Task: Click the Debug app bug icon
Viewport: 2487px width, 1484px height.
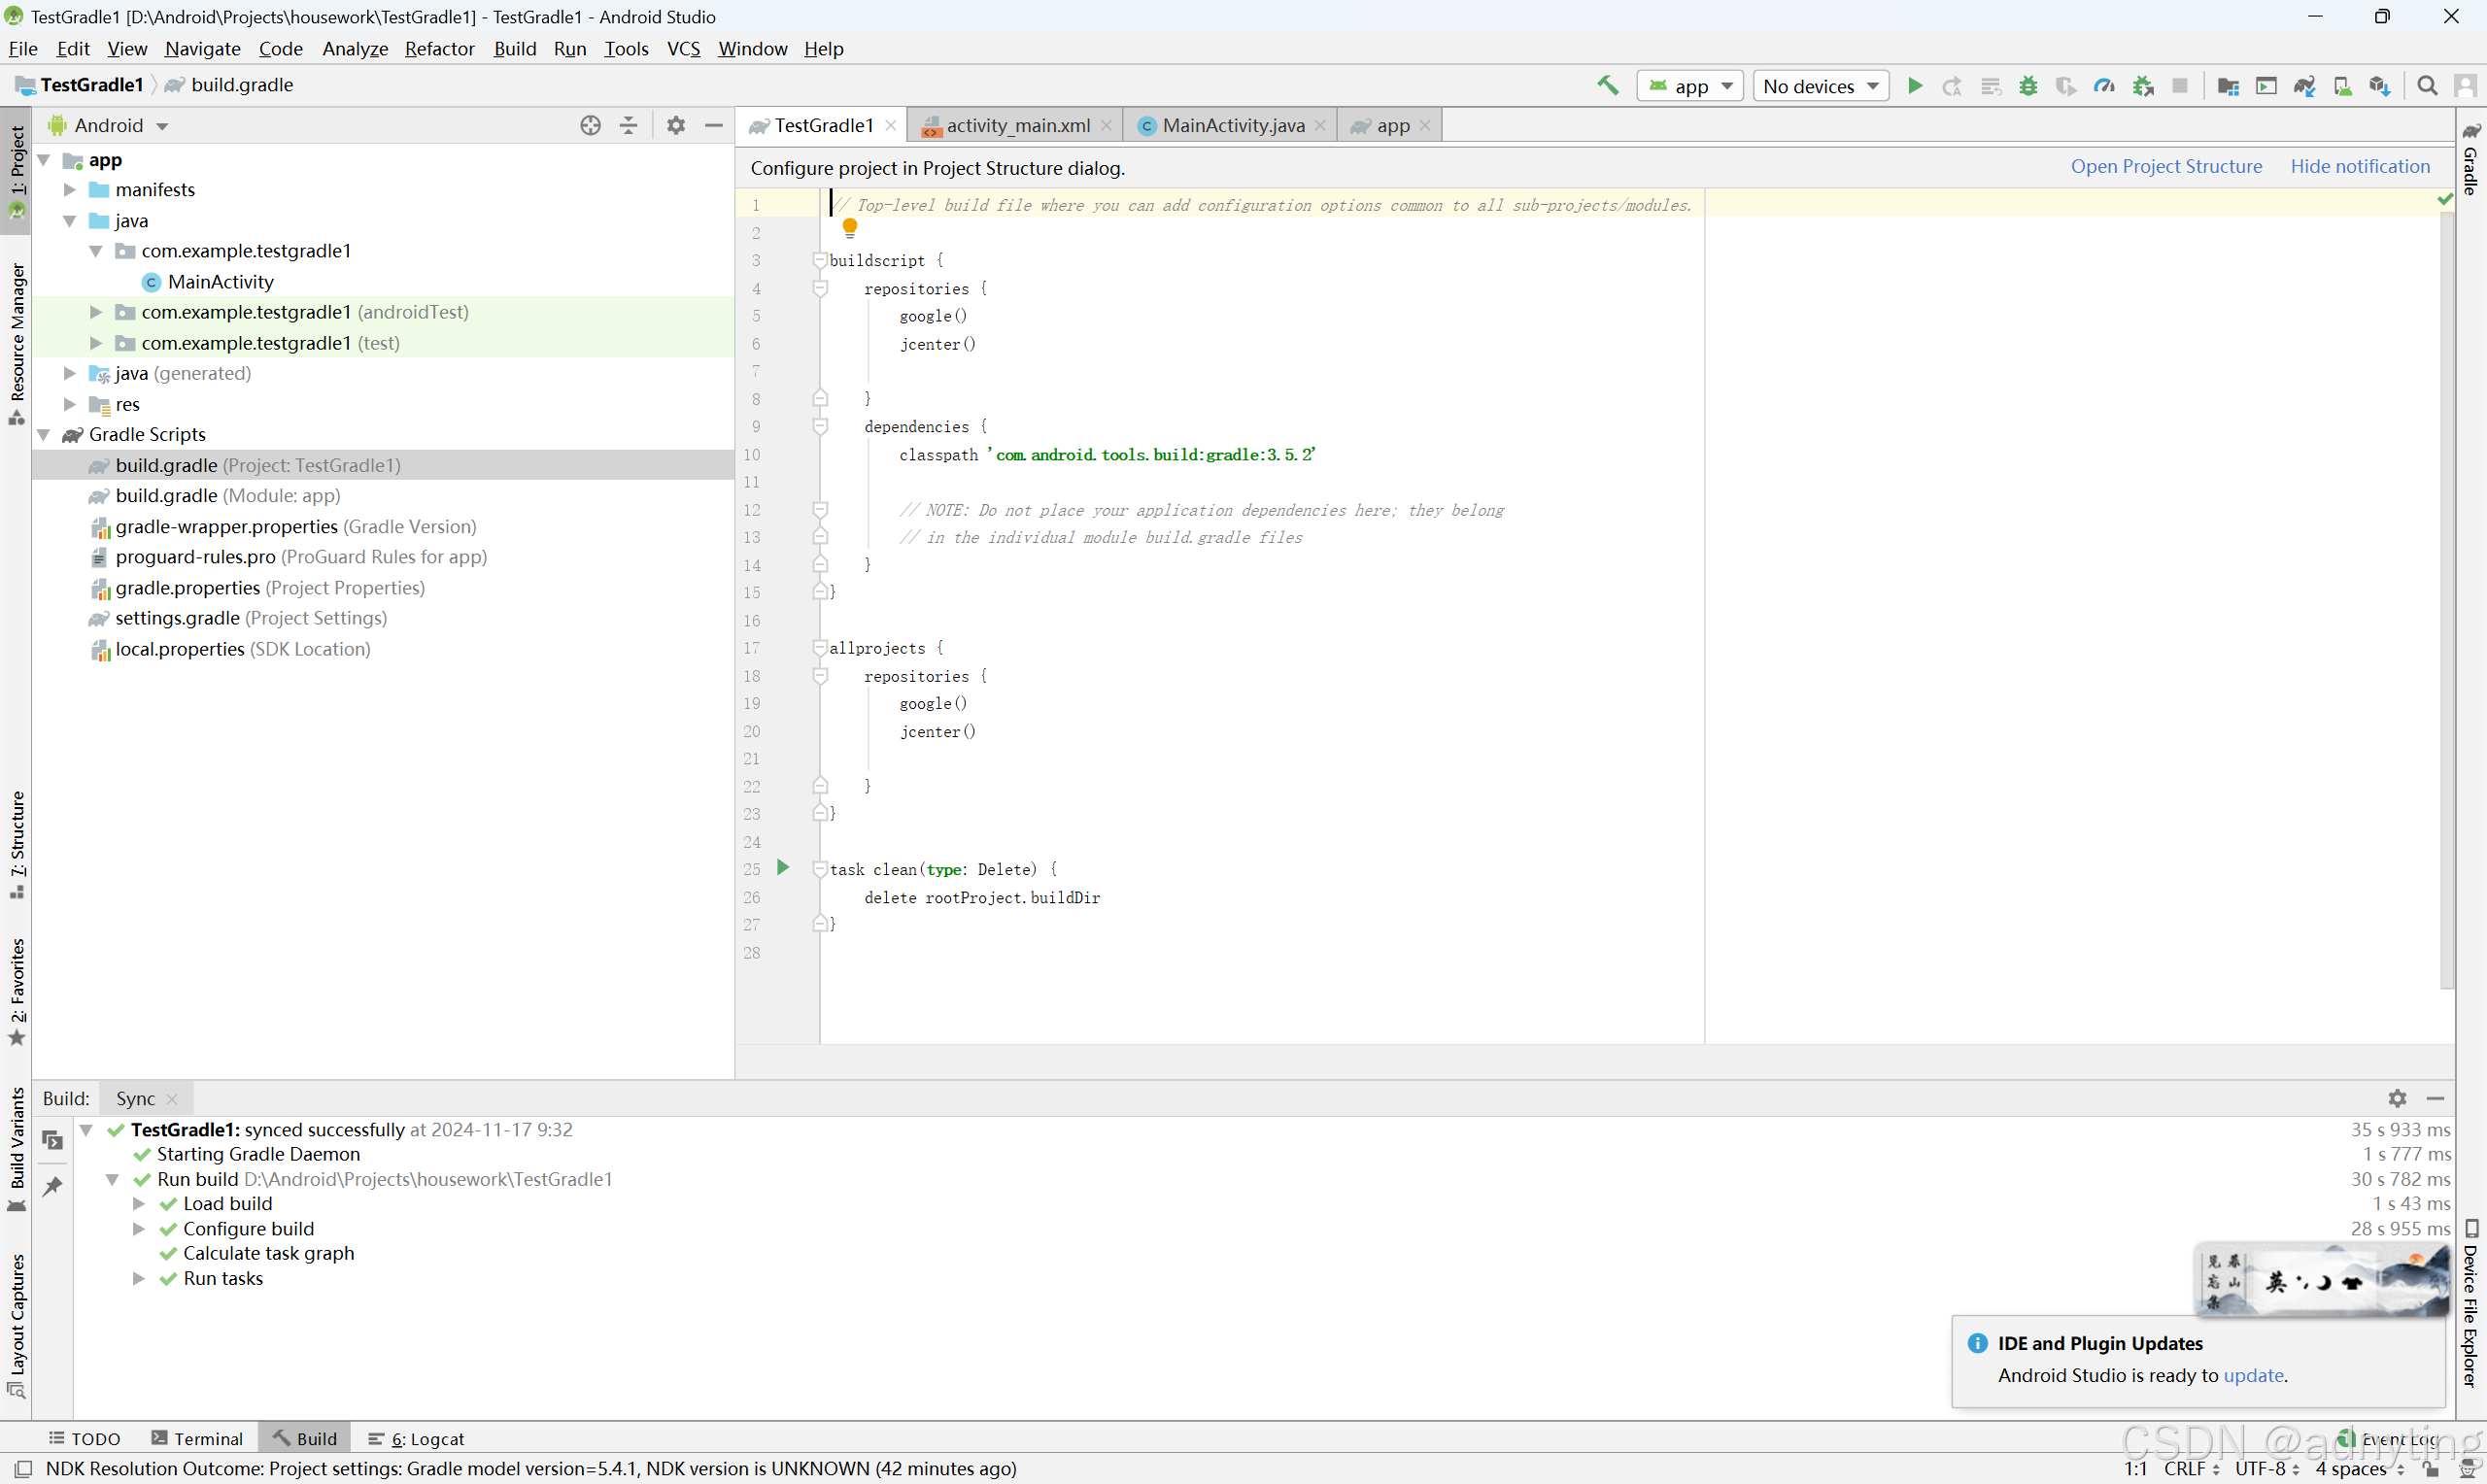Action: click(2028, 86)
